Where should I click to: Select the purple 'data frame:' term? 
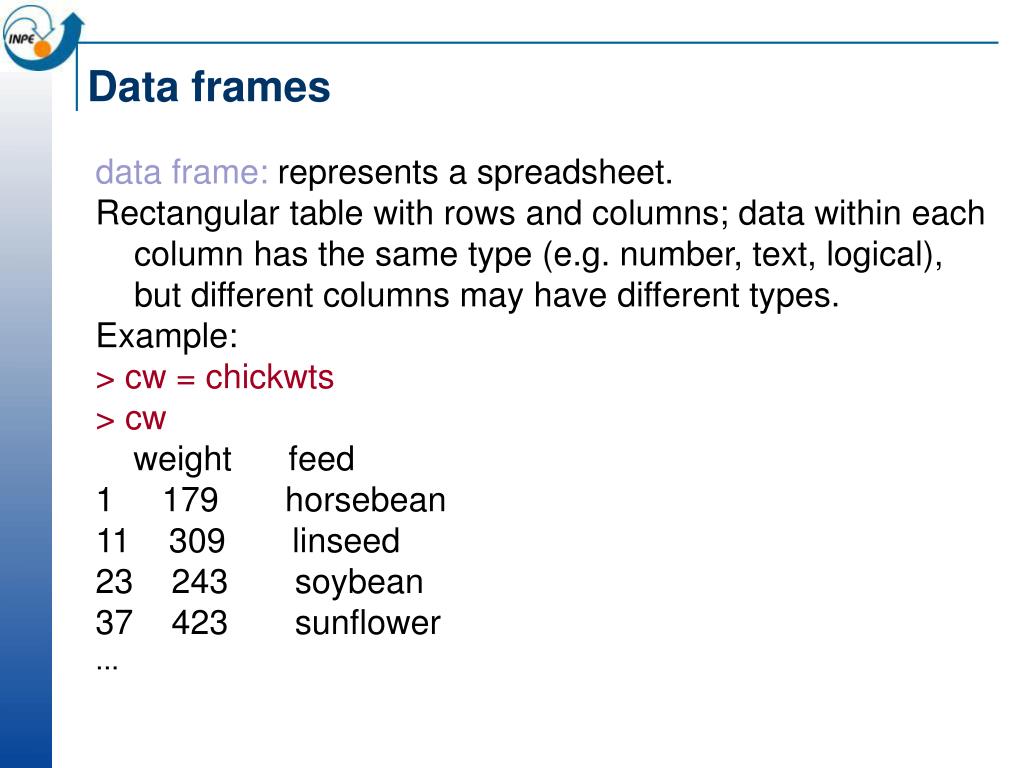point(182,173)
